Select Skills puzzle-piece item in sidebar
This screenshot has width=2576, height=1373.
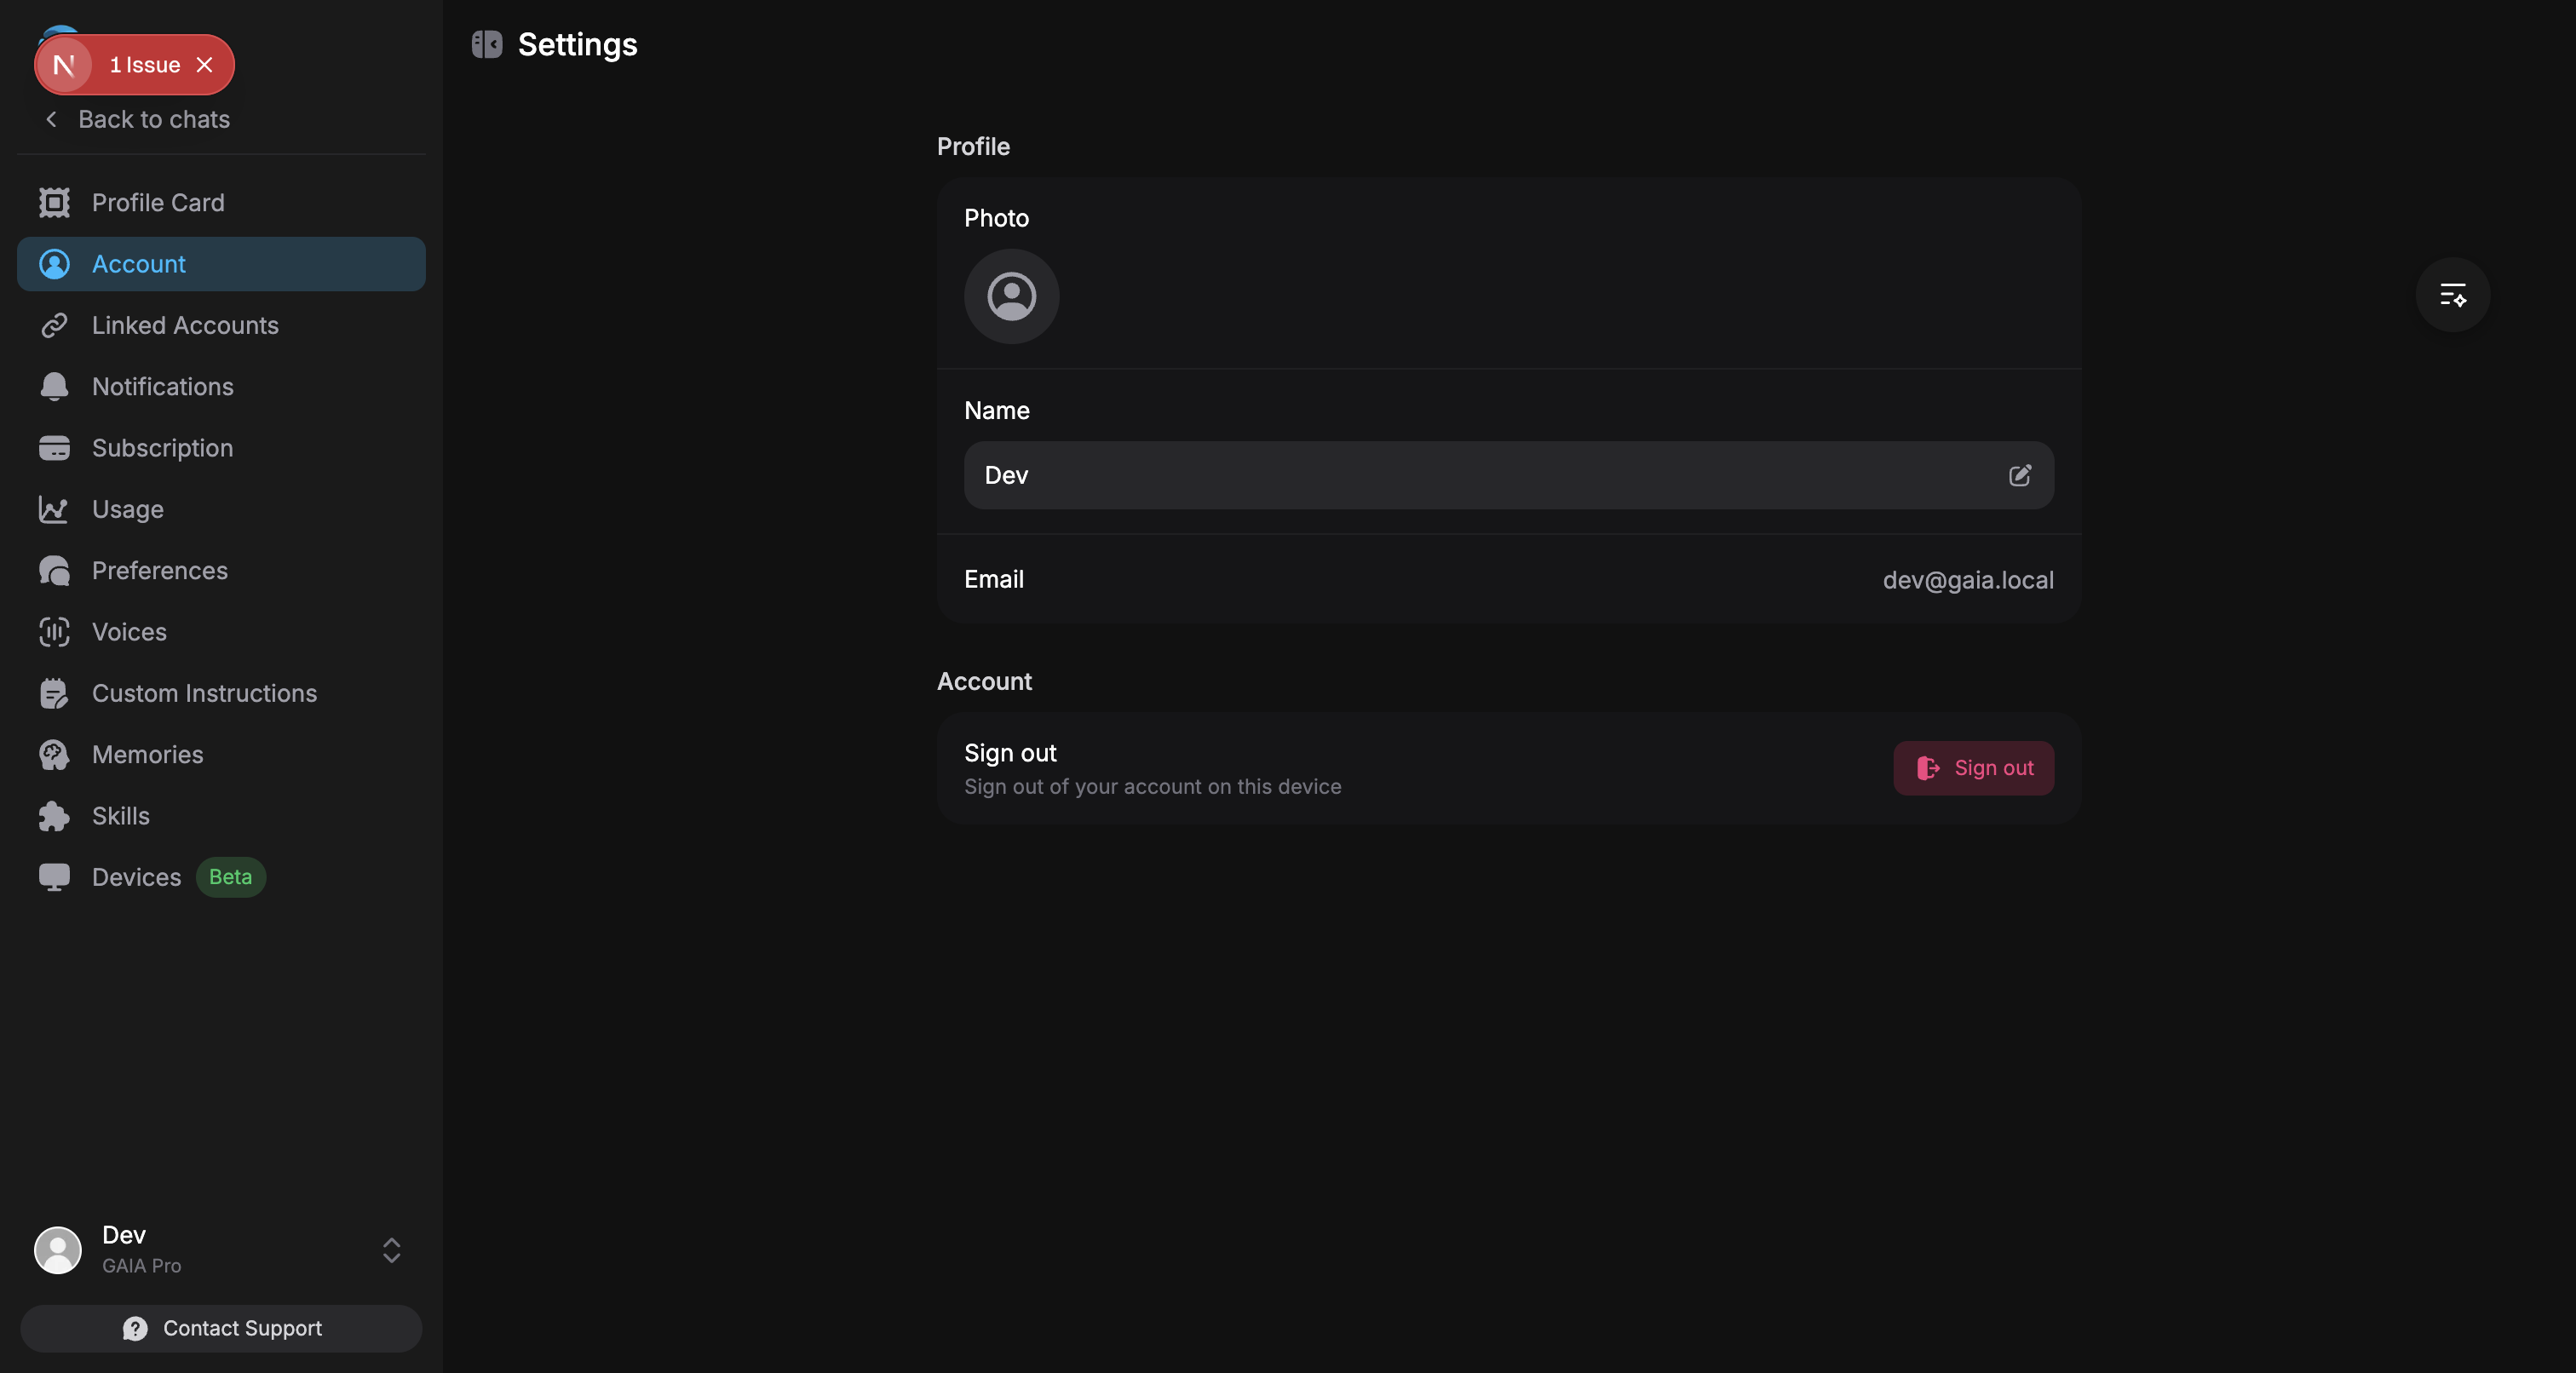tap(221, 816)
